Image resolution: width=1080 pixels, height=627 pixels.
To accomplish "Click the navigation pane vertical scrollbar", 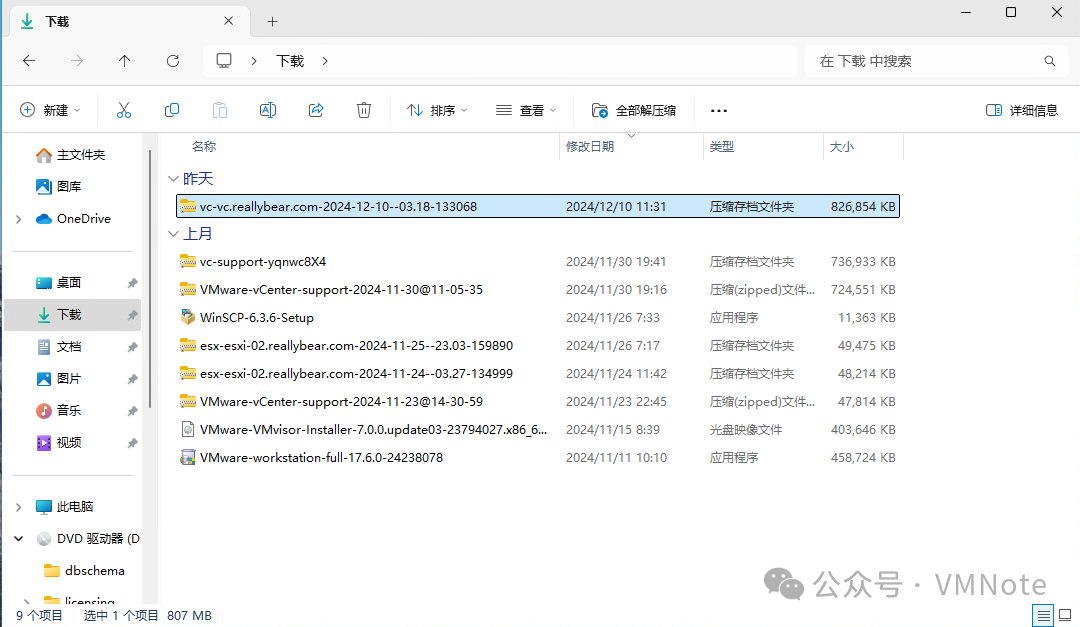I will point(149,279).
